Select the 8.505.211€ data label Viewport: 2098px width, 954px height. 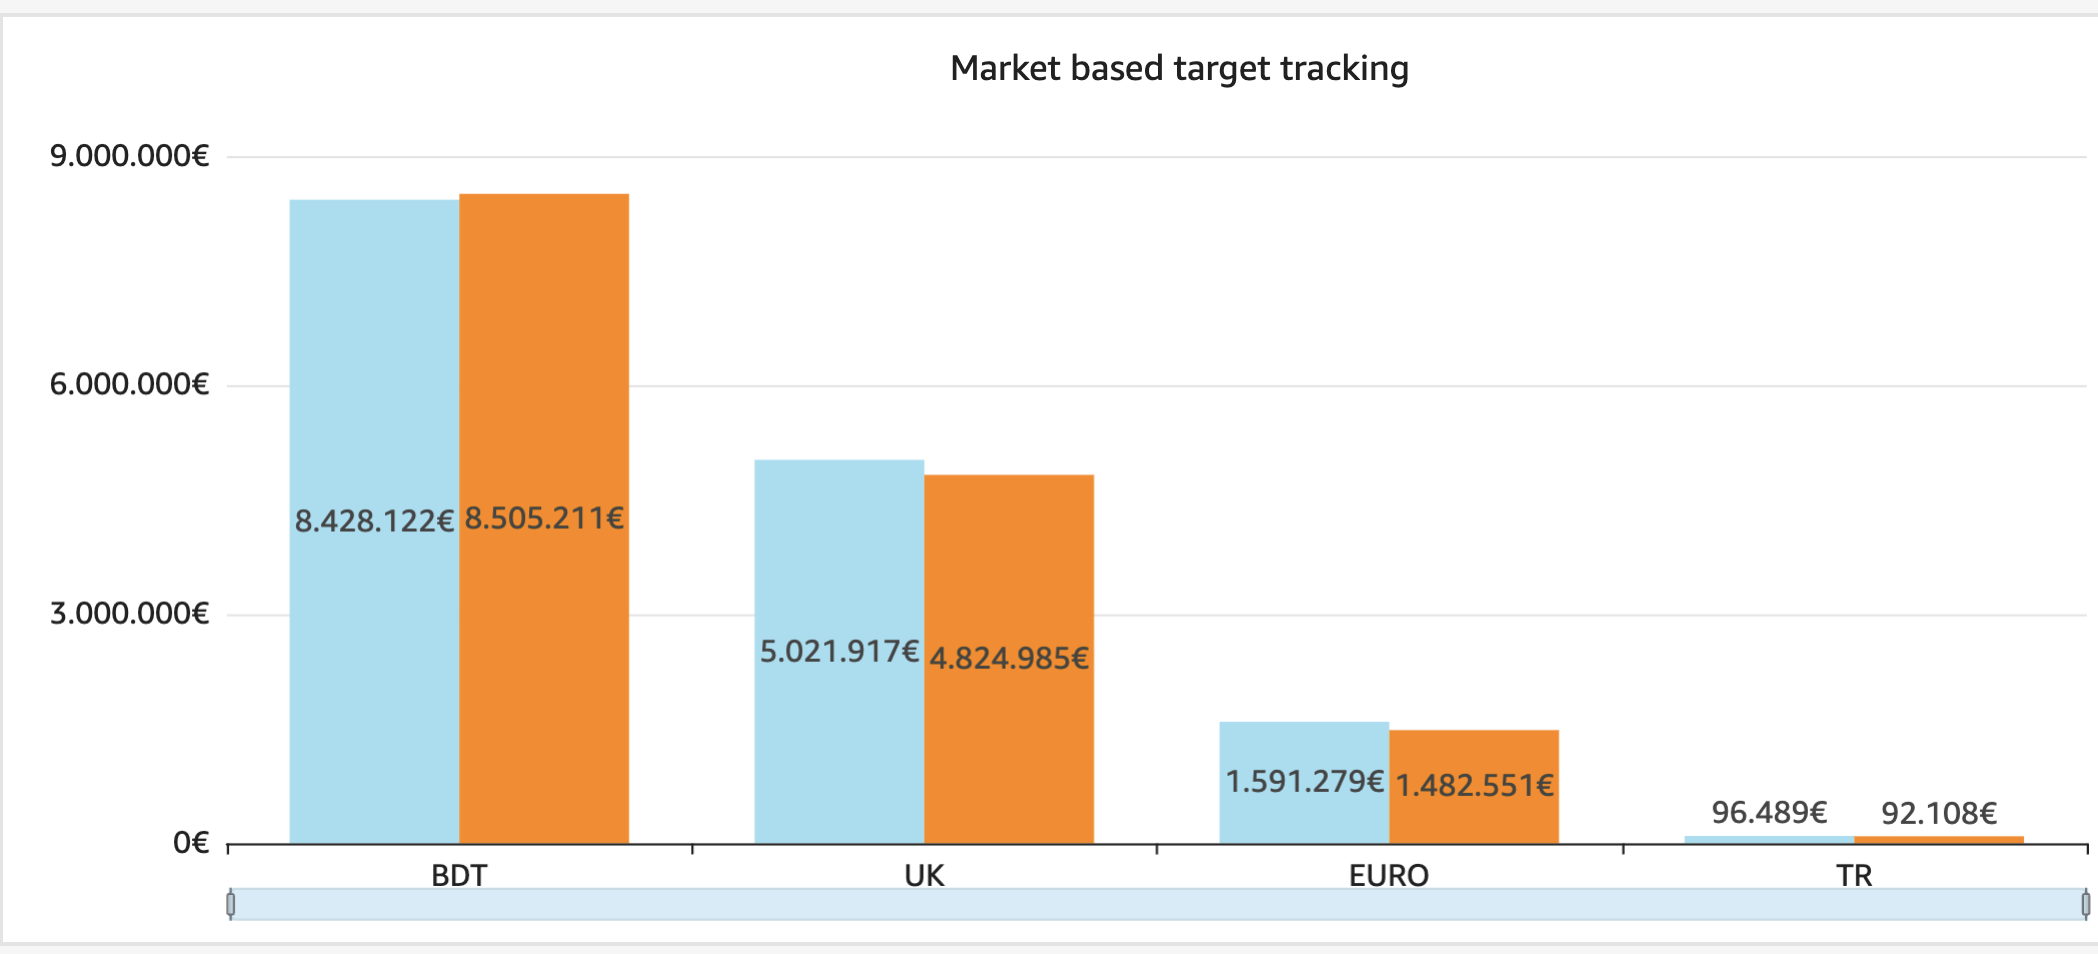pyautogui.click(x=544, y=518)
